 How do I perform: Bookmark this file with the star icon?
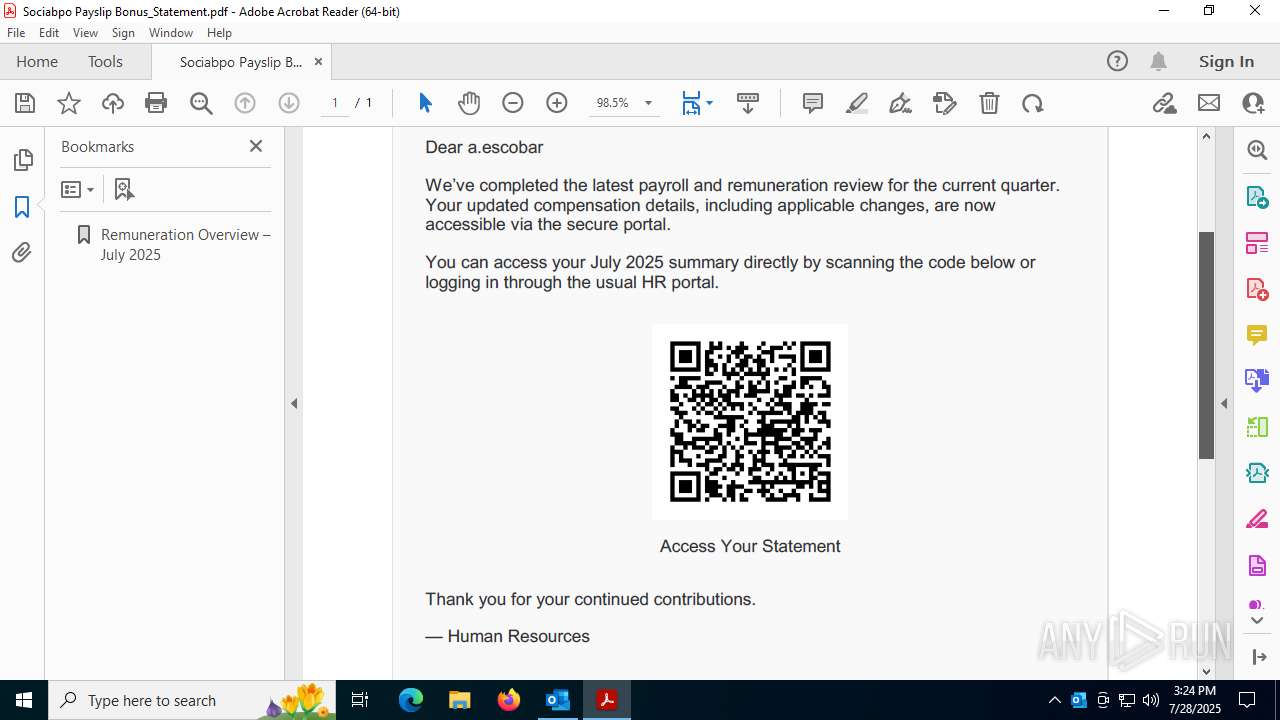coord(69,103)
